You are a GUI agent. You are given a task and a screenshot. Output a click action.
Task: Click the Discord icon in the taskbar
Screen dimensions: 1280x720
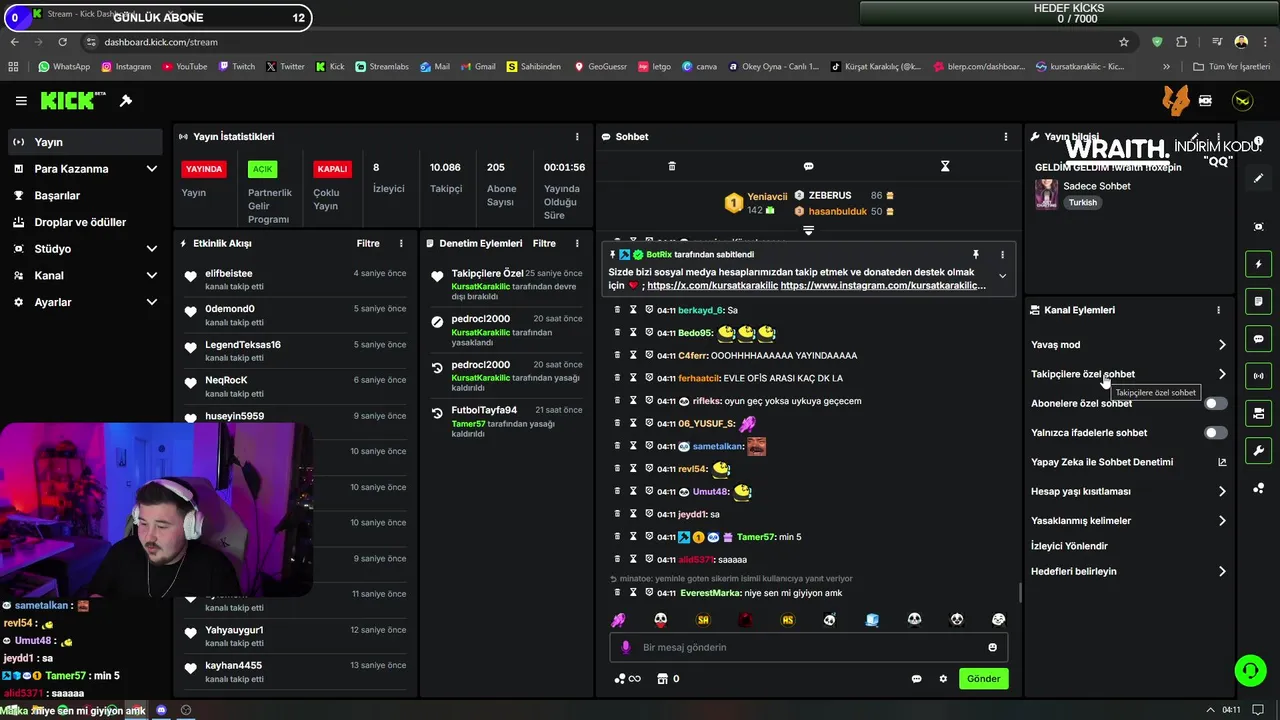[161, 710]
